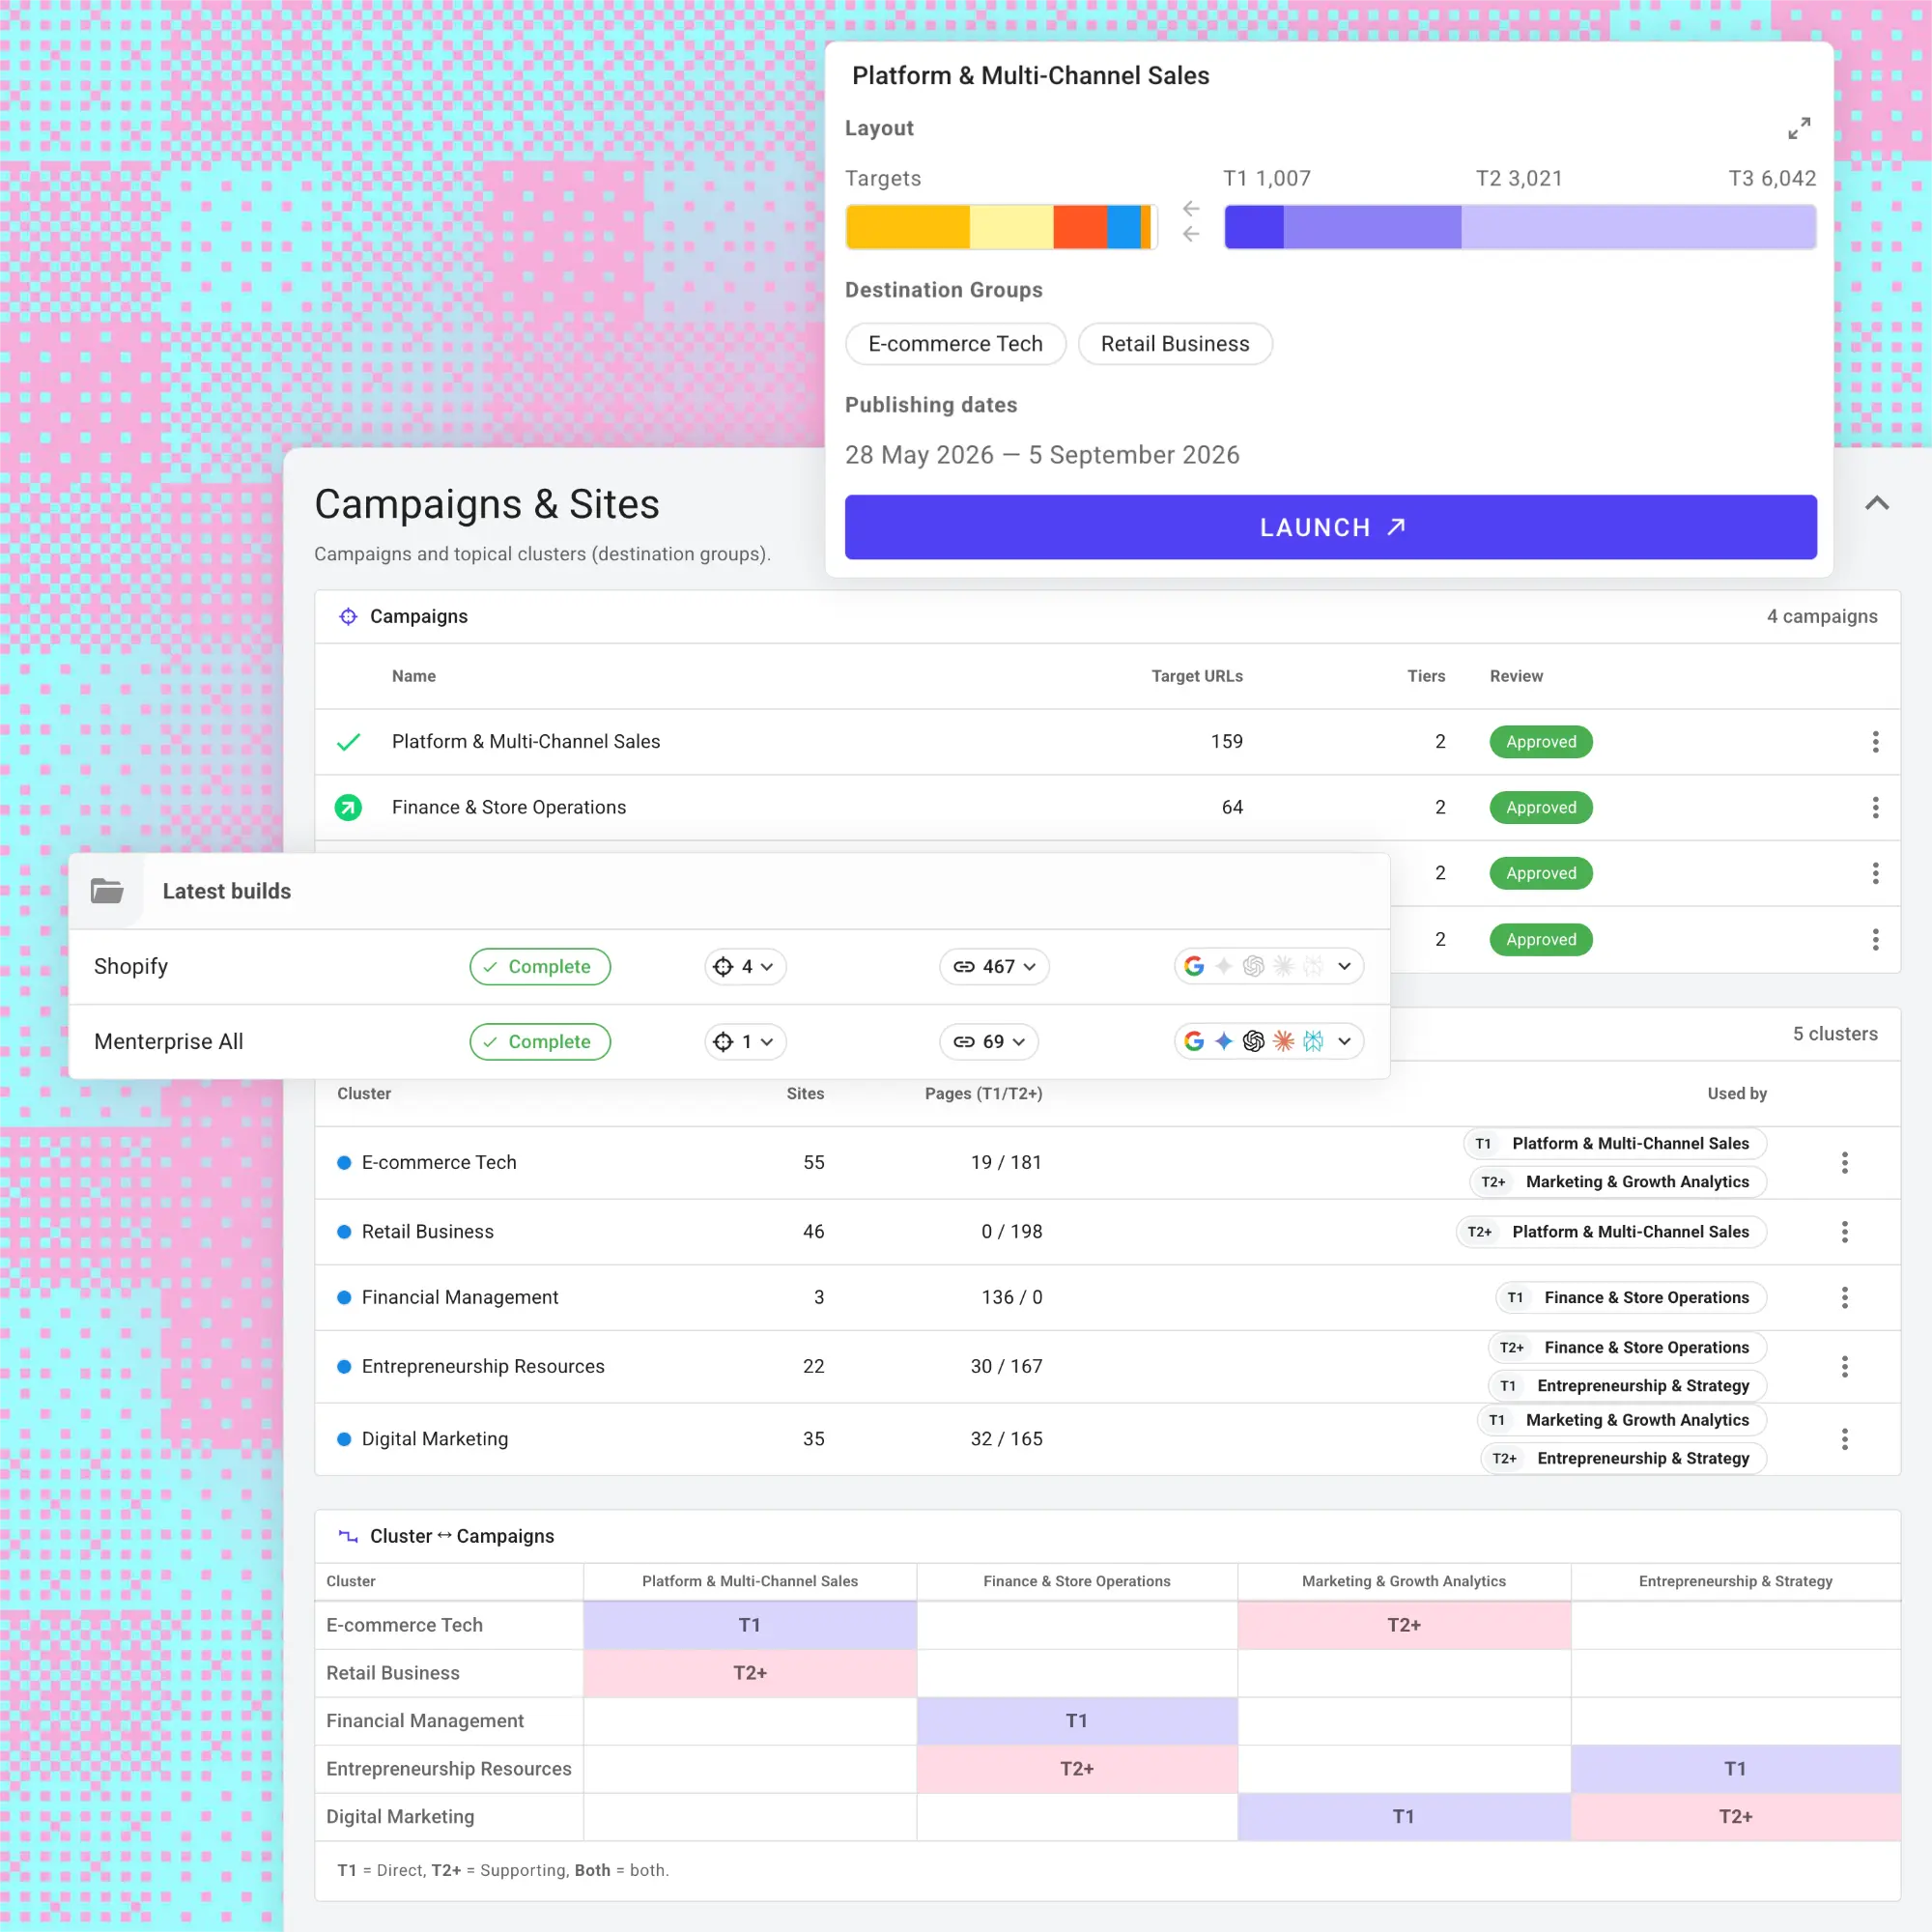Screen dimensions: 1932x1932
Task: Select the Shopify build name
Action: pyautogui.click(x=131, y=966)
